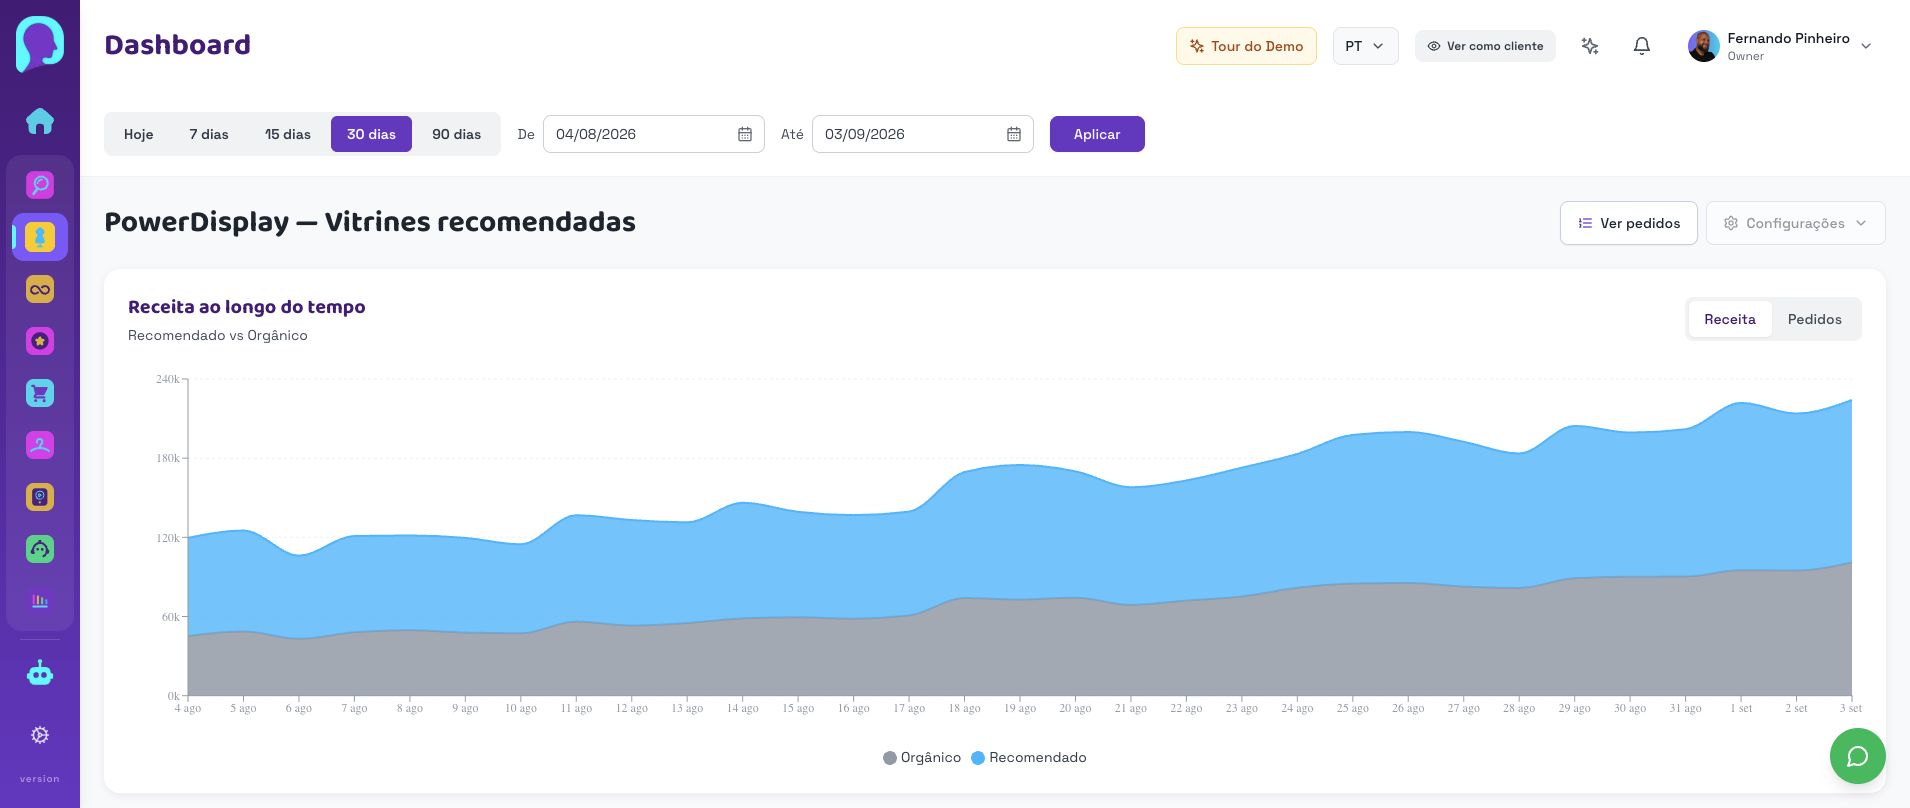Viewport: 1910px width, 808px height.
Task: Toggle Ver como cliente view
Action: tap(1485, 46)
